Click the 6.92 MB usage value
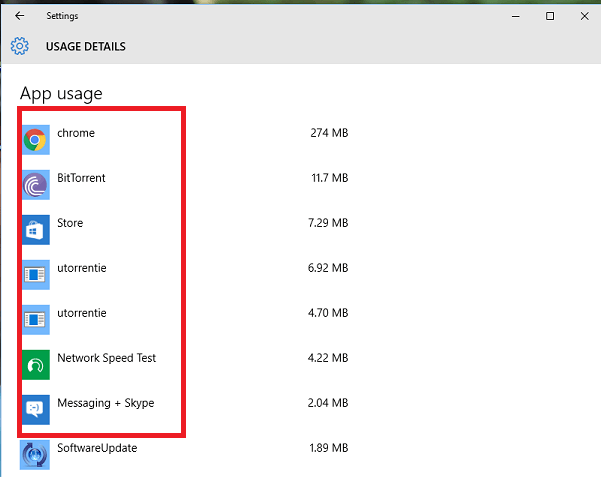Viewport: 601px width, 477px height. [328, 268]
